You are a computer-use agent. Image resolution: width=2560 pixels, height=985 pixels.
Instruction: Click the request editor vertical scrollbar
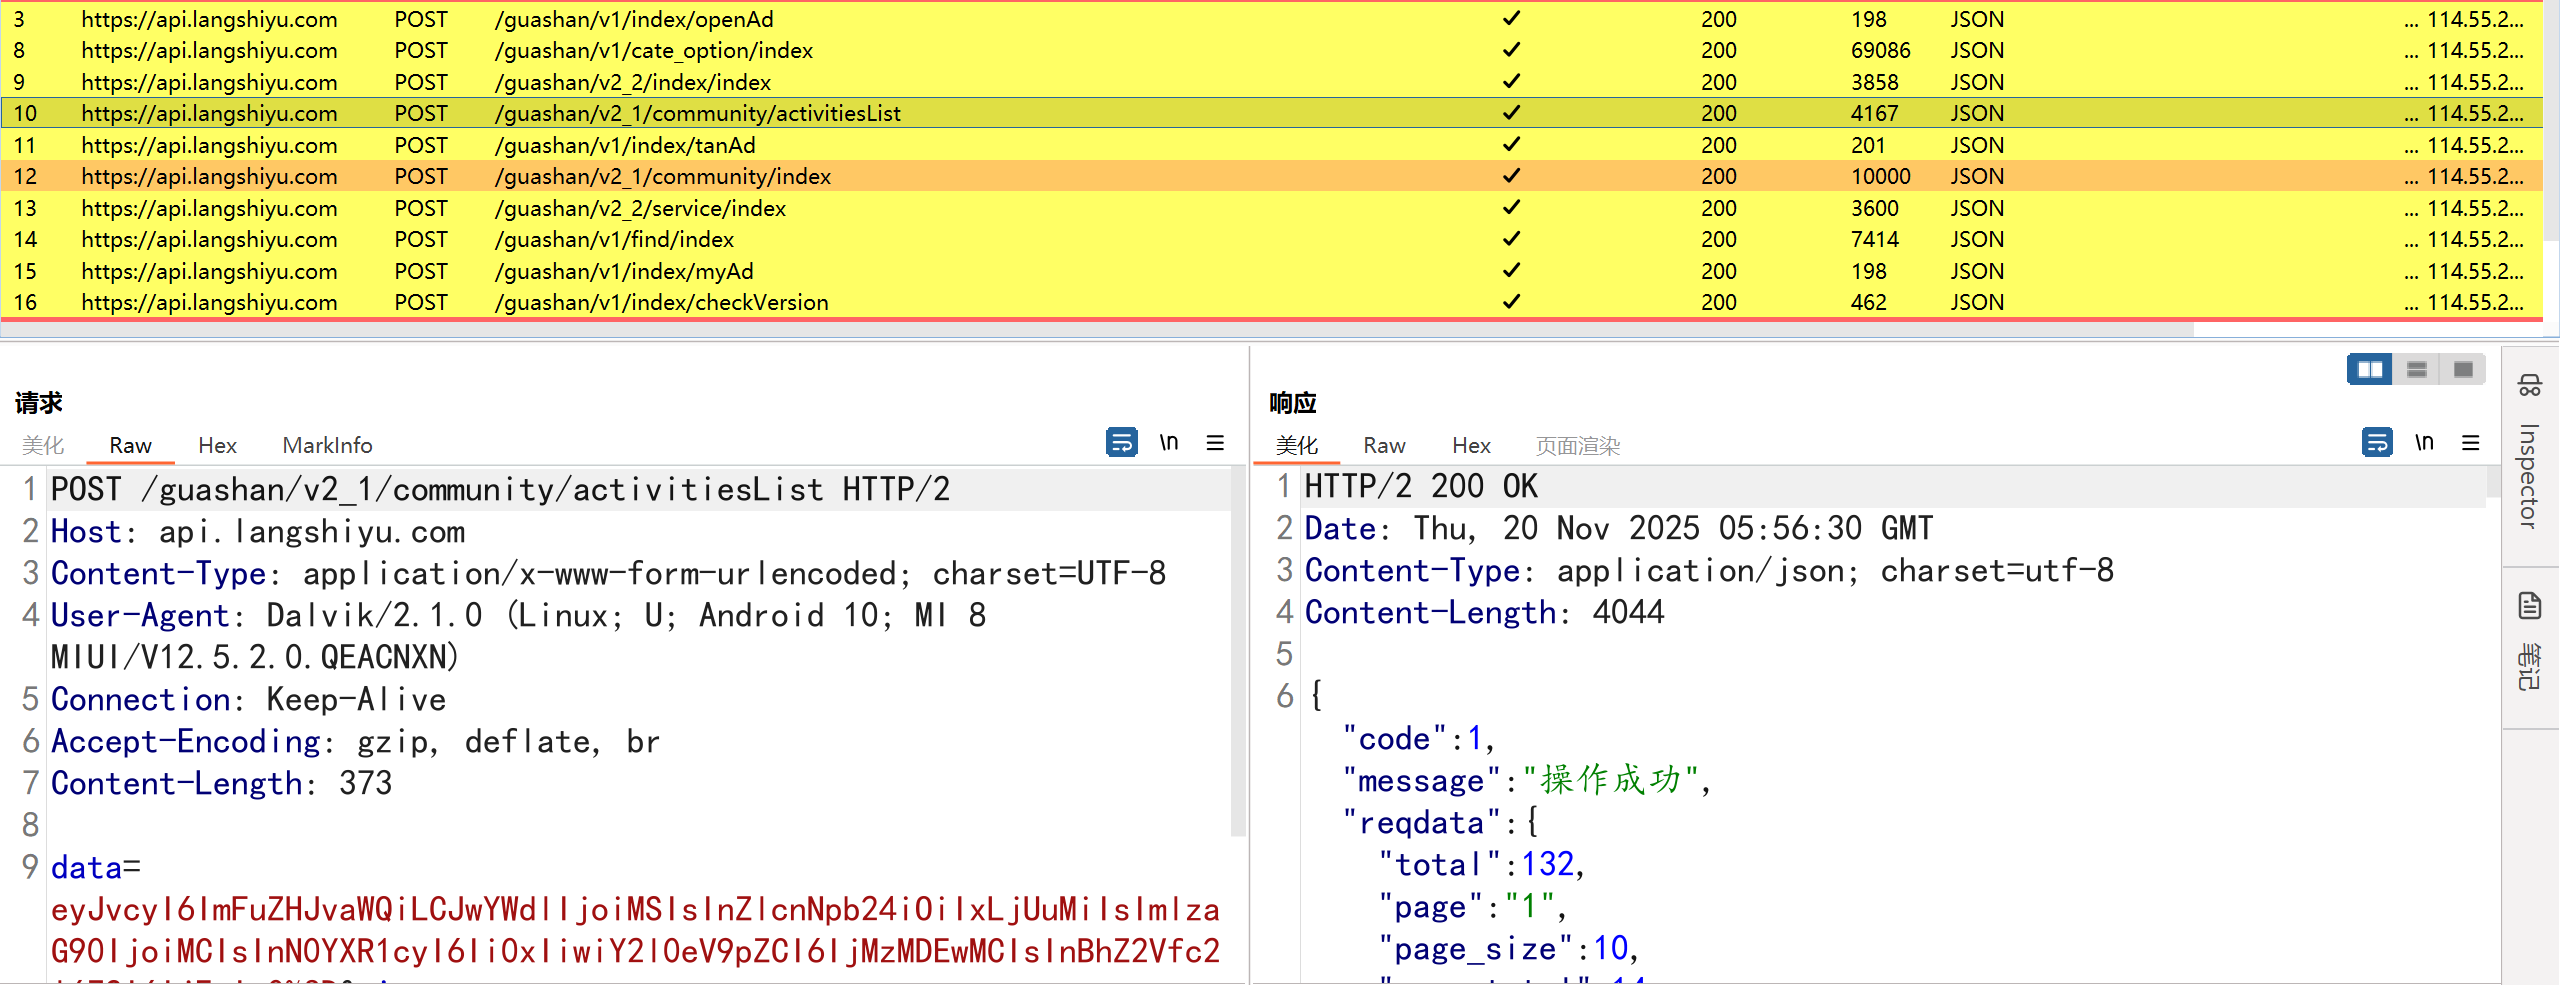point(1238,650)
